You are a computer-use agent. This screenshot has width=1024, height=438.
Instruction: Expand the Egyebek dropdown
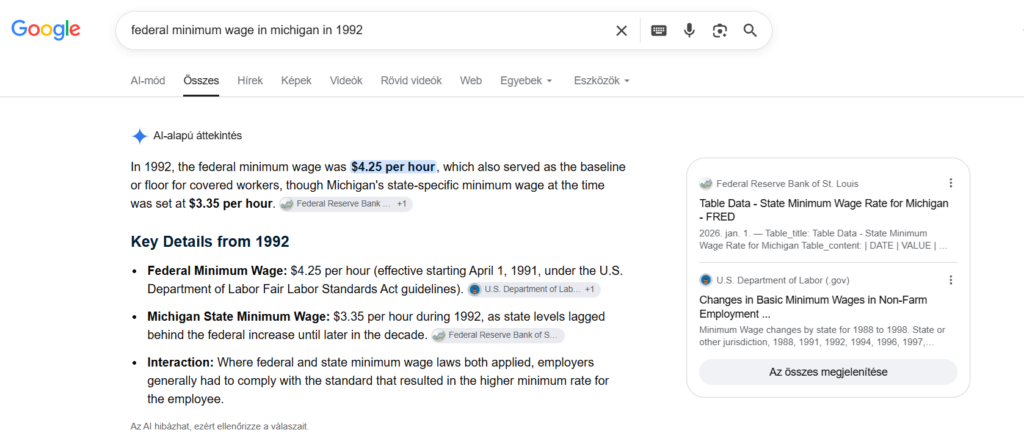click(526, 81)
